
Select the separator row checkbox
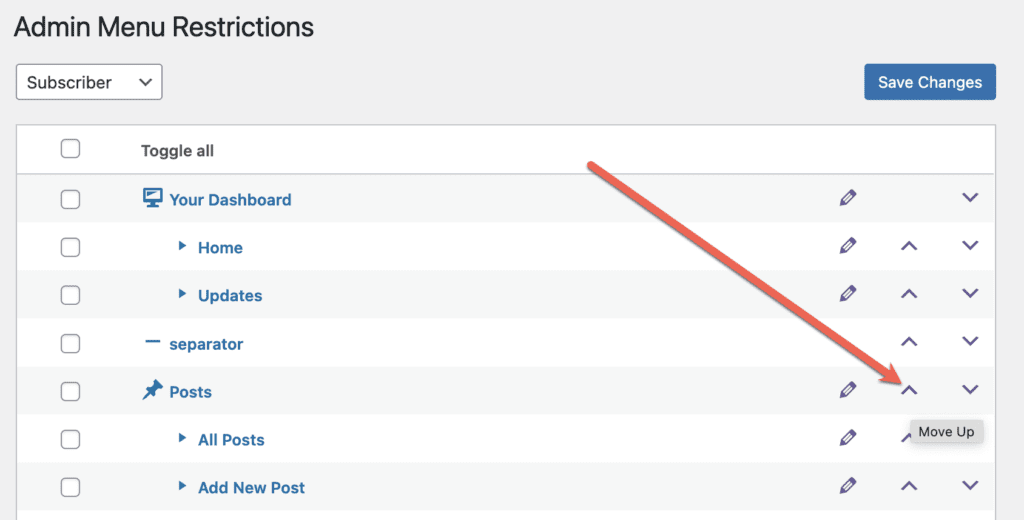(x=70, y=344)
